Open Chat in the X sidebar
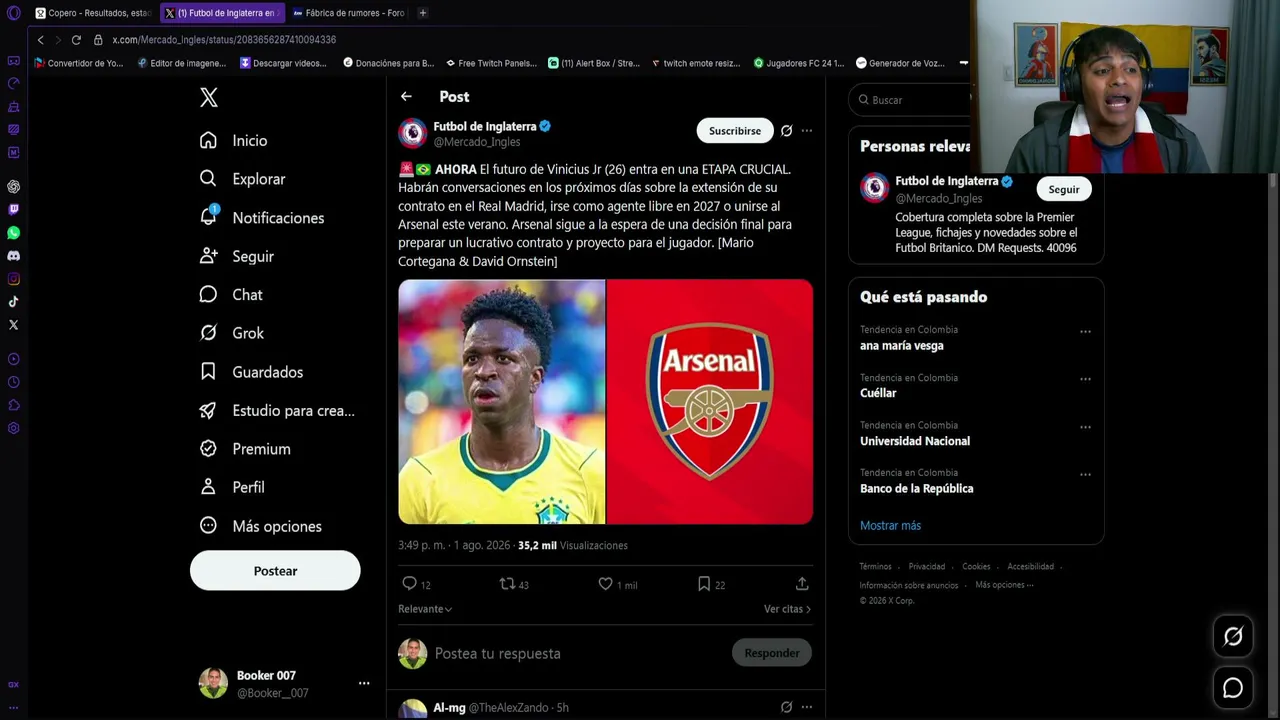The image size is (1280, 720). point(230,295)
